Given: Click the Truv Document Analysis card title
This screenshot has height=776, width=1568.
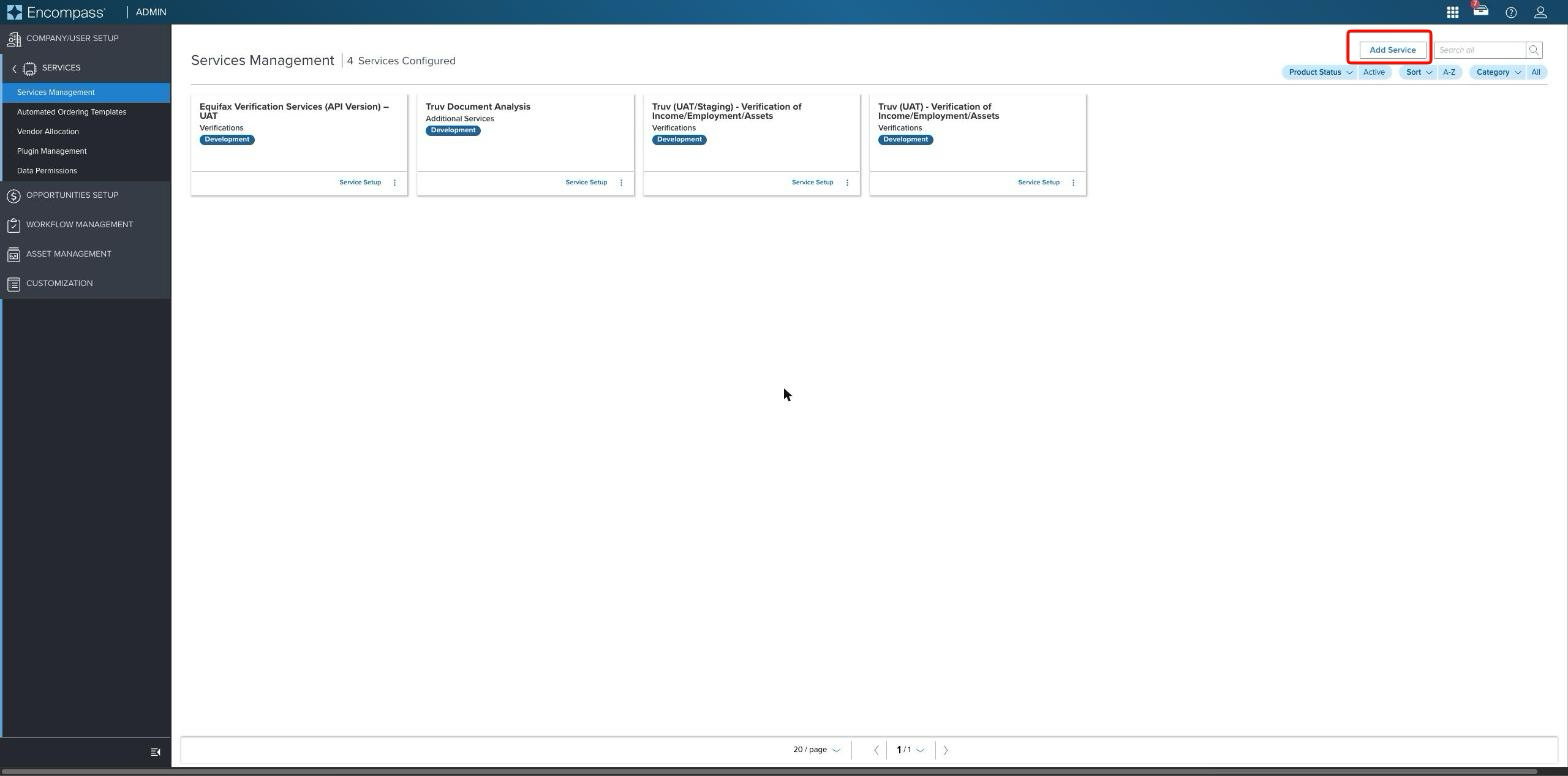Looking at the screenshot, I should [478, 107].
